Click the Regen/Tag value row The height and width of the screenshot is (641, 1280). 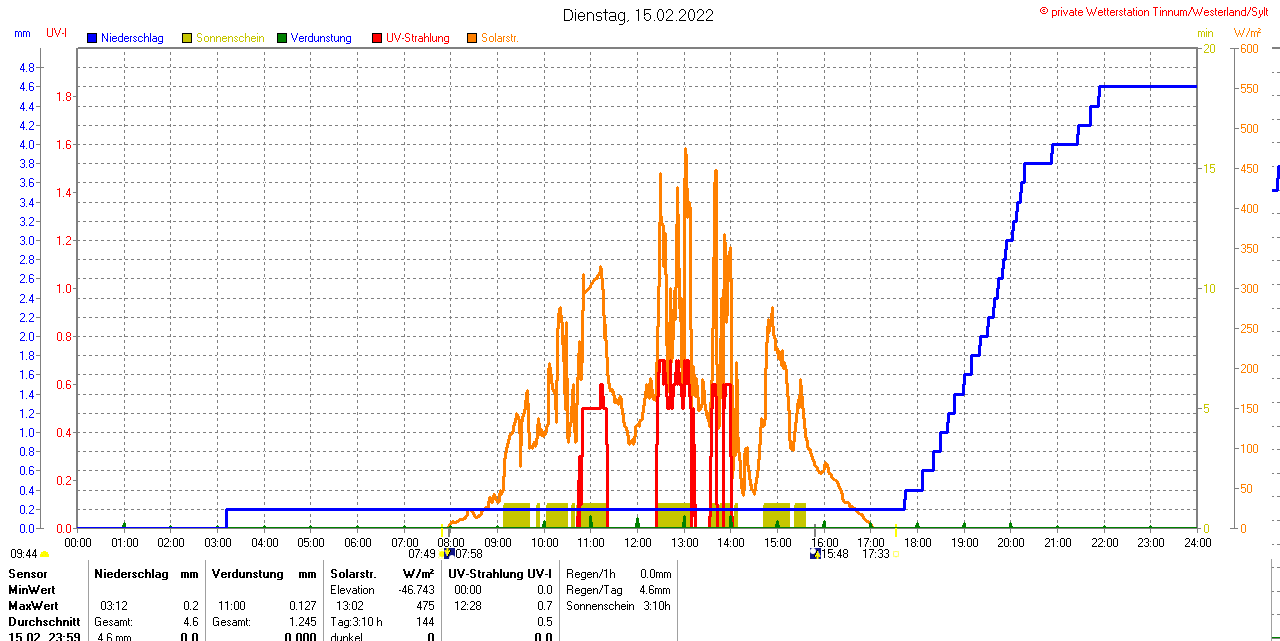tap(617, 590)
